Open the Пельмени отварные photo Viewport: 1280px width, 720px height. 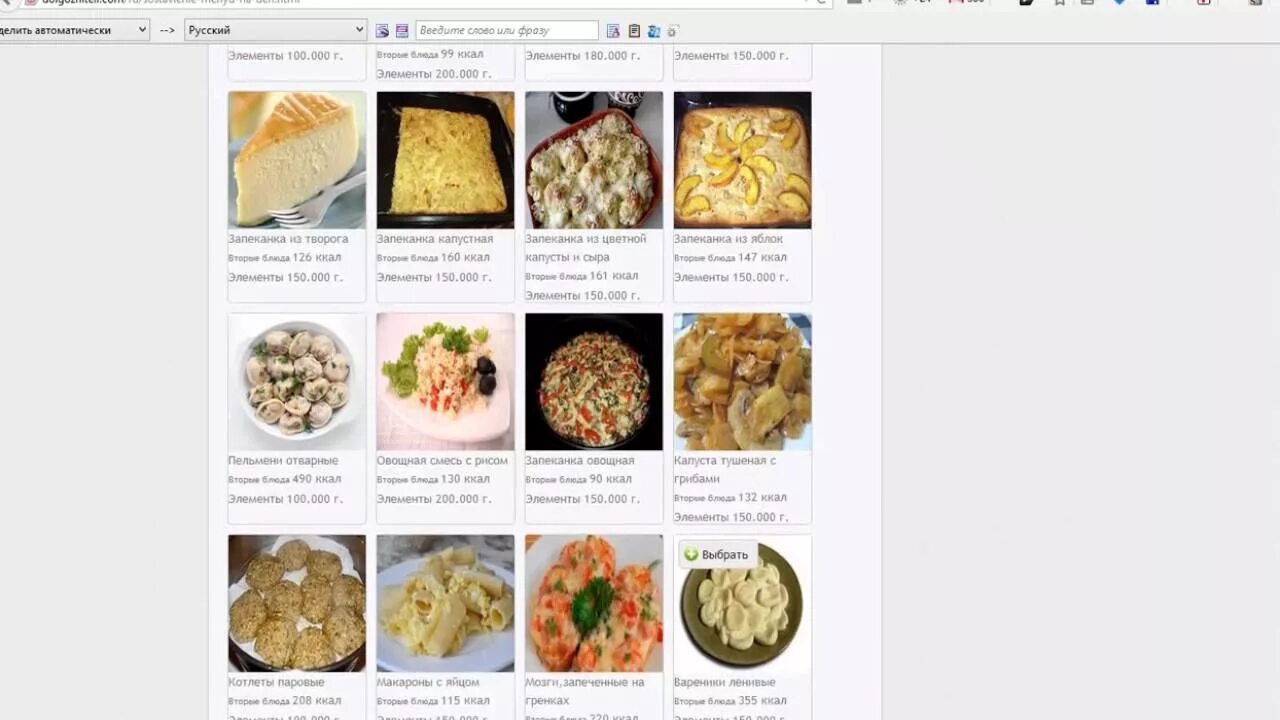[x=297, y=382]
